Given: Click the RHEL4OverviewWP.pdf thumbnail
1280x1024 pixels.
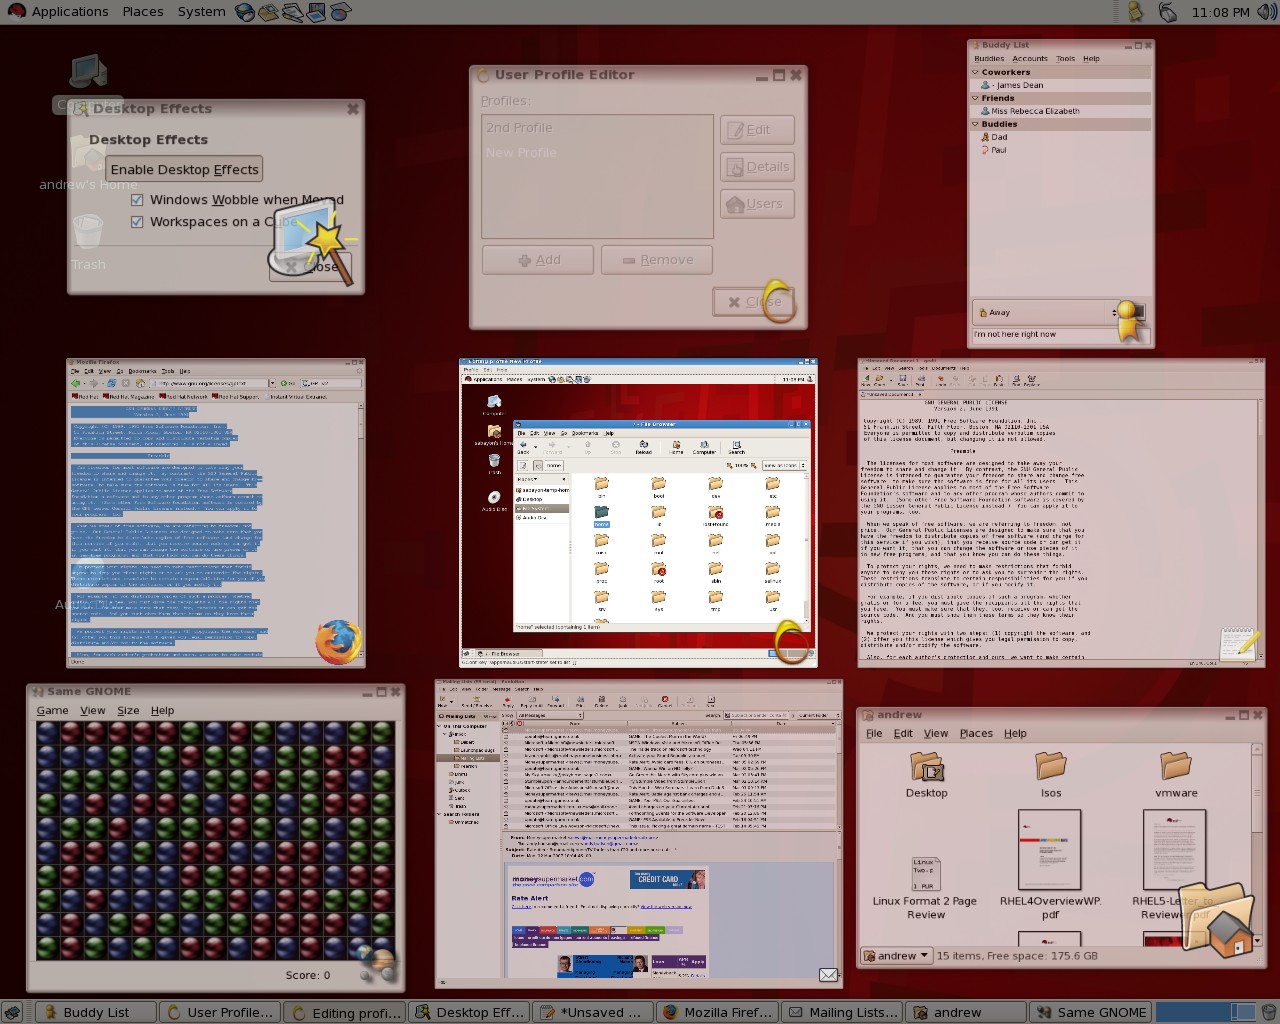Looking at the screenshot, I should pos(1049,850).
